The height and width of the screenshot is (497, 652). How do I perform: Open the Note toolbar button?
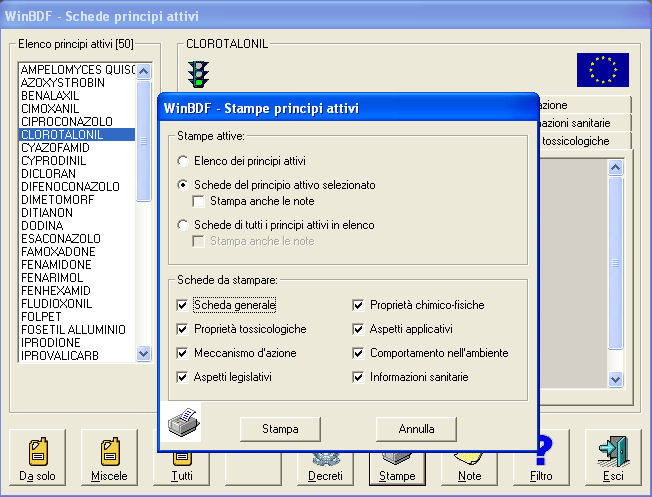[469, 469]
